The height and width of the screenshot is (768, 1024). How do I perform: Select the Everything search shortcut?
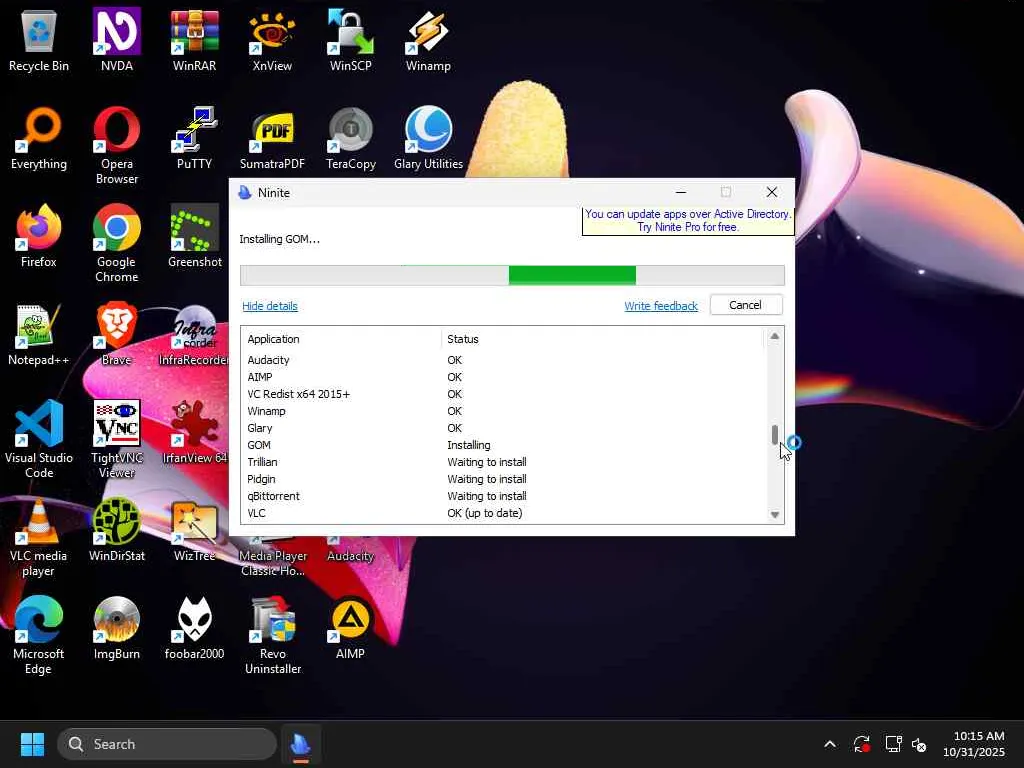39,138
